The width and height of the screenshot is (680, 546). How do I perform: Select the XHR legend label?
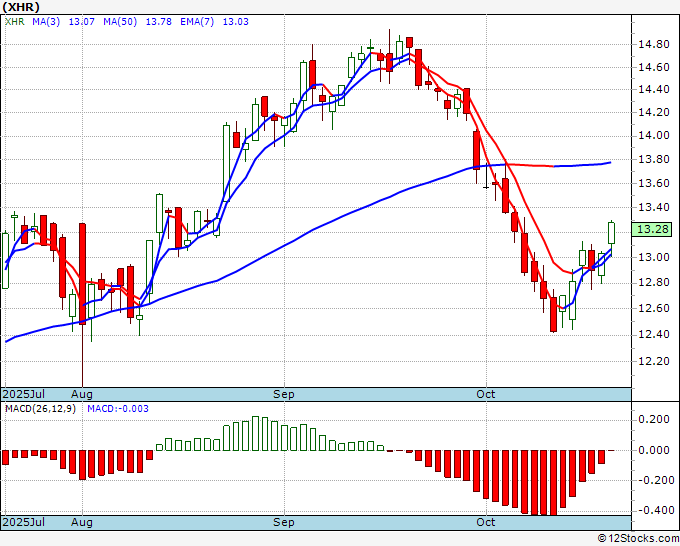click(15, 22)
